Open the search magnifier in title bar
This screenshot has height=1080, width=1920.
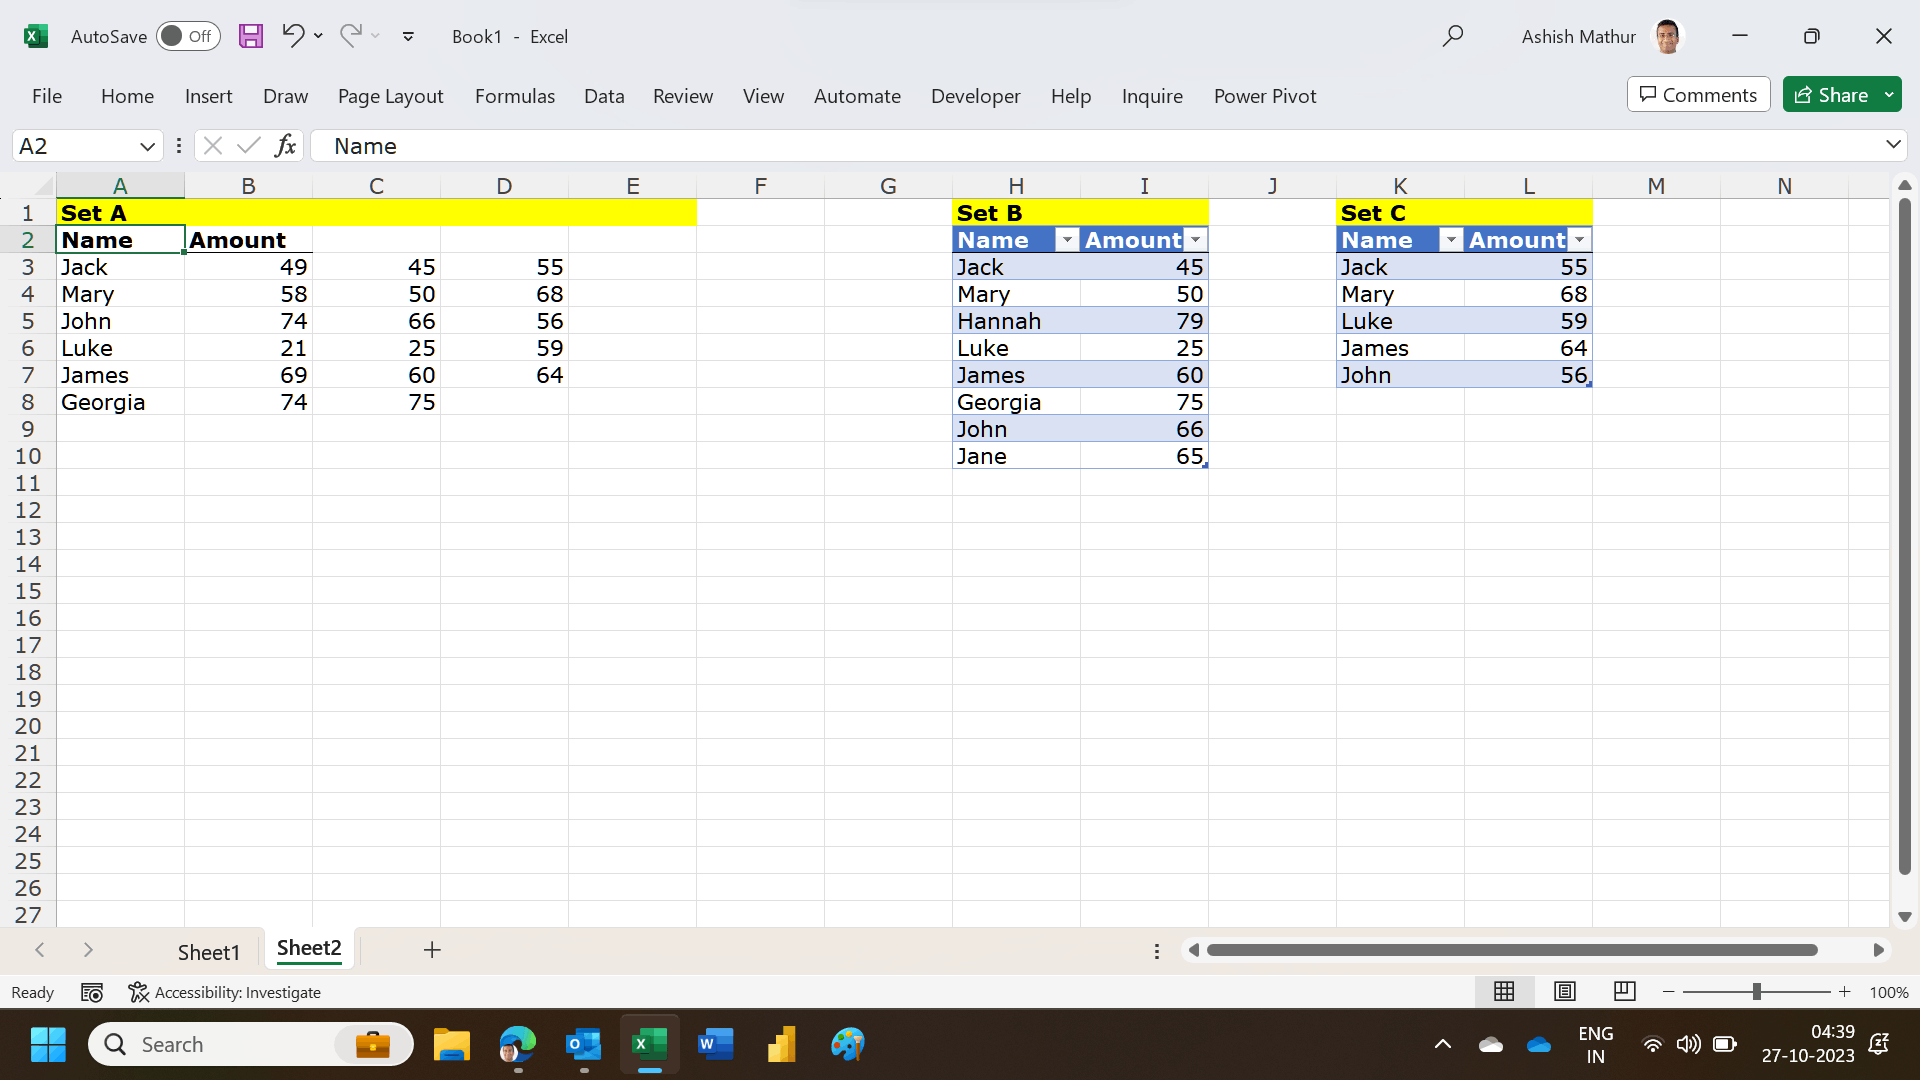click(x=1453, y=36)
